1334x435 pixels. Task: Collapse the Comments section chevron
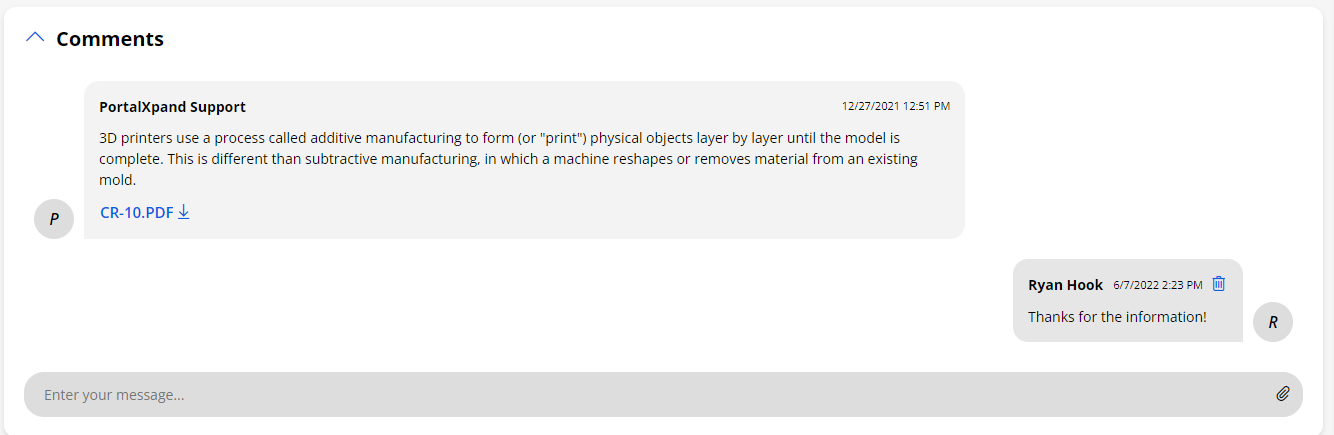35,38
